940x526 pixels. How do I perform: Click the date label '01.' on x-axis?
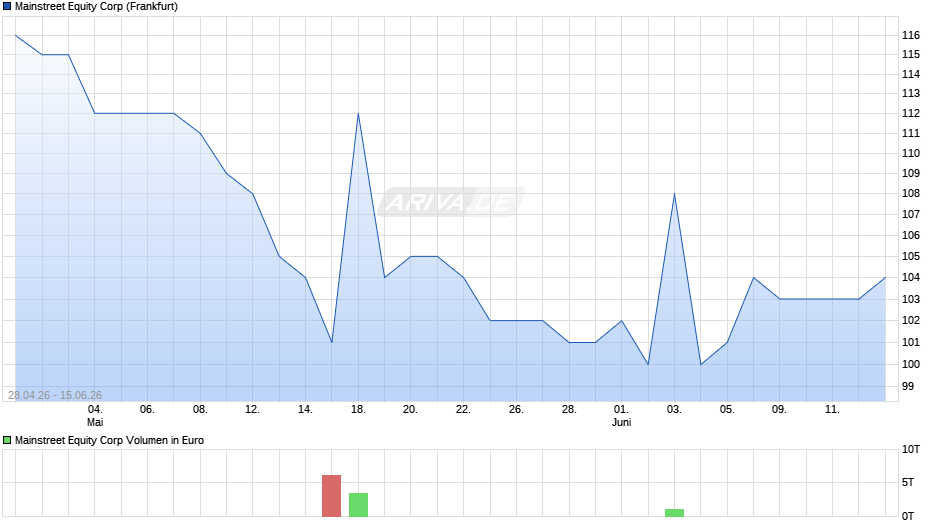point(621,410)
